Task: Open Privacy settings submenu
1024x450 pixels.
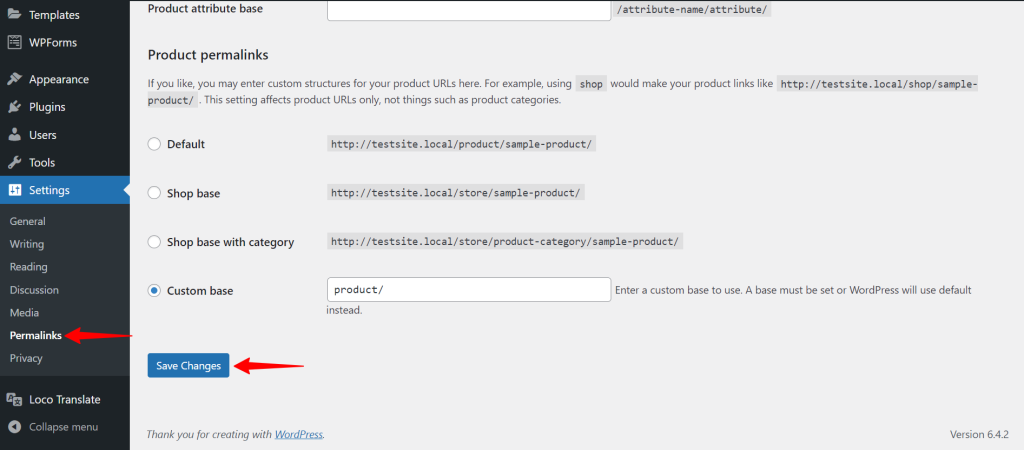Action: coord(26,358)
